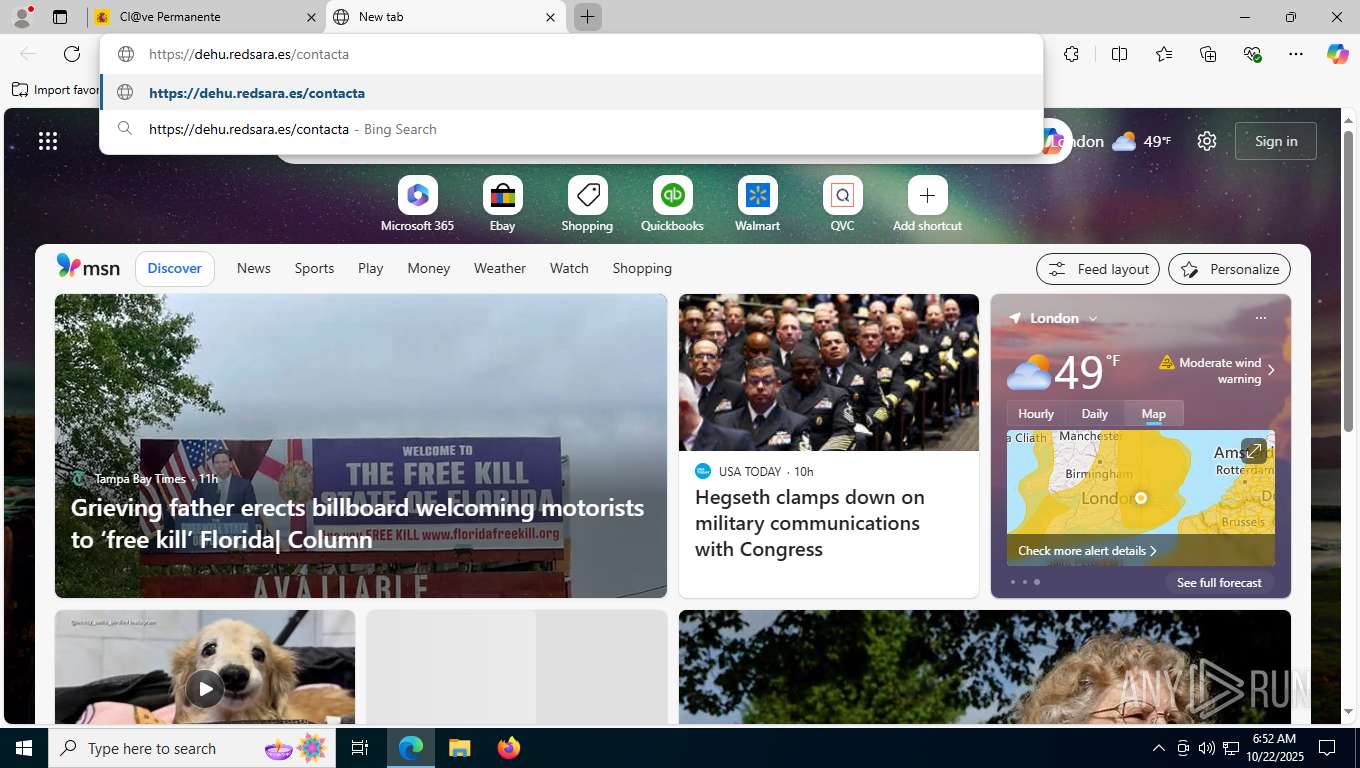Show hidden tray icons chevron
Viewport: 1360px width, 768px height.
coord(1158,748)
